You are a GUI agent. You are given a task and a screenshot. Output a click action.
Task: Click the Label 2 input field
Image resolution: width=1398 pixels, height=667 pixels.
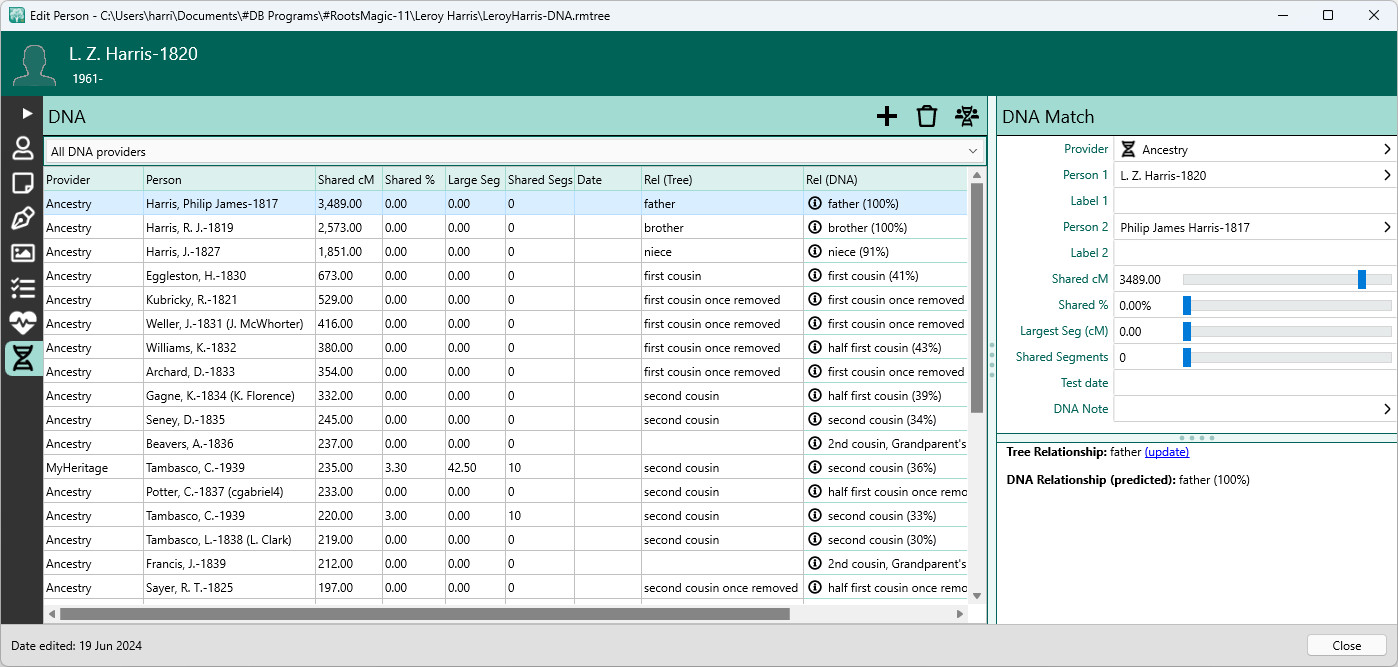tap(1254, 253)
